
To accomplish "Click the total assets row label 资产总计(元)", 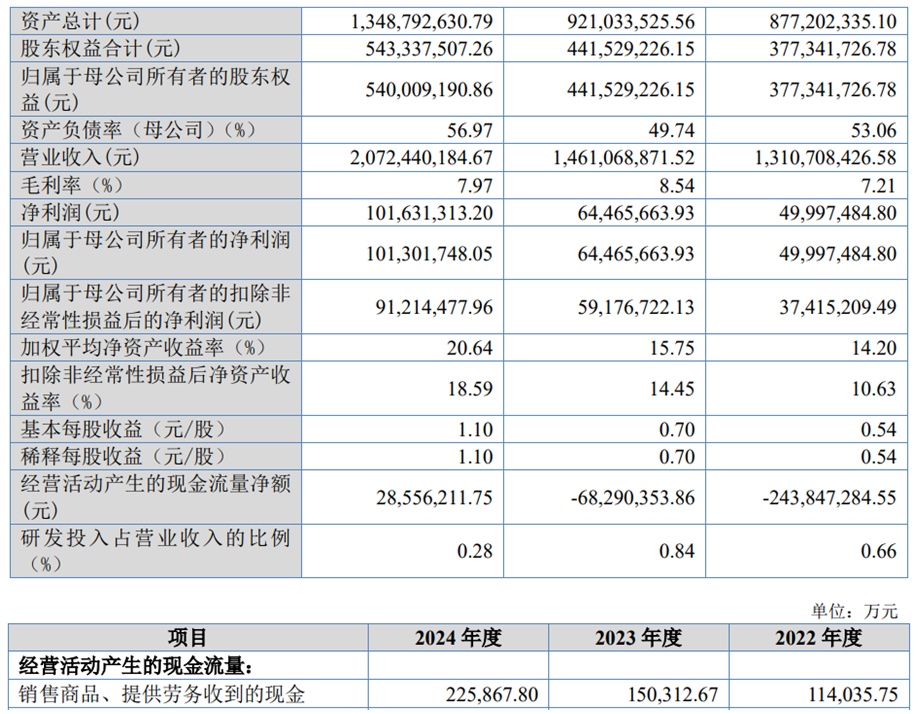I will point(73,20).
